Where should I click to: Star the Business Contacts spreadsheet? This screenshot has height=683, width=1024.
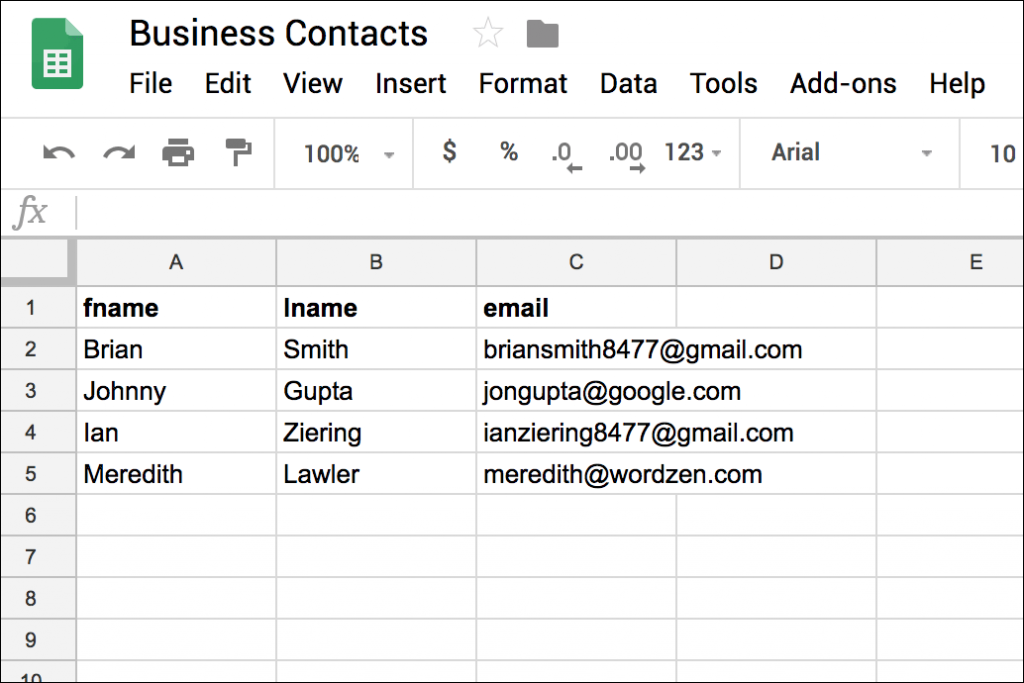487,33
